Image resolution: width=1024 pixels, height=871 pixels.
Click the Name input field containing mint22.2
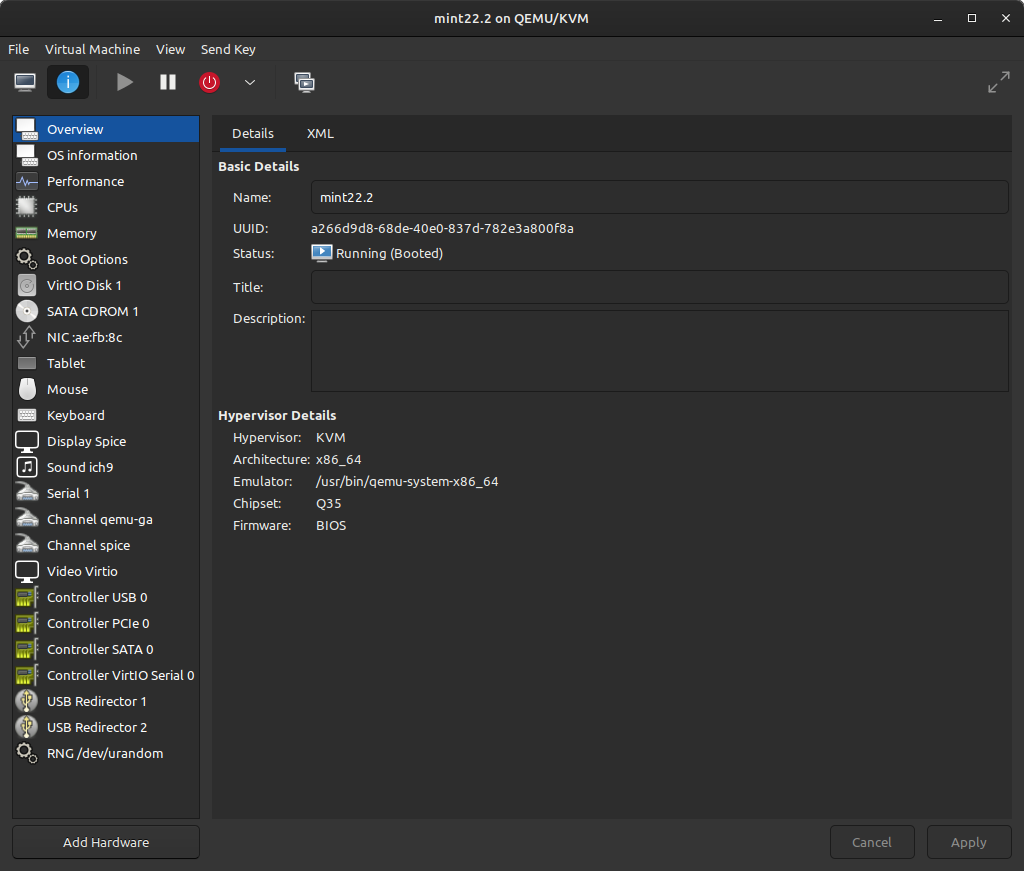[660, 197]
